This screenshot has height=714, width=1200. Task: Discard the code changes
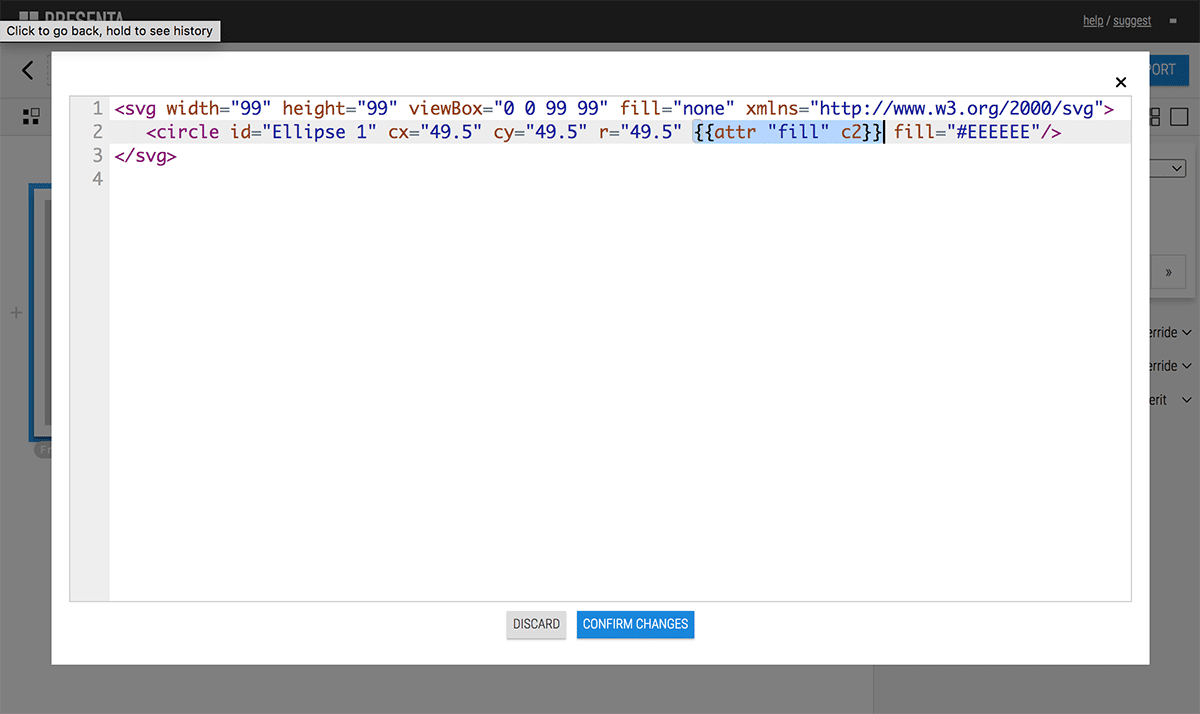537,624
